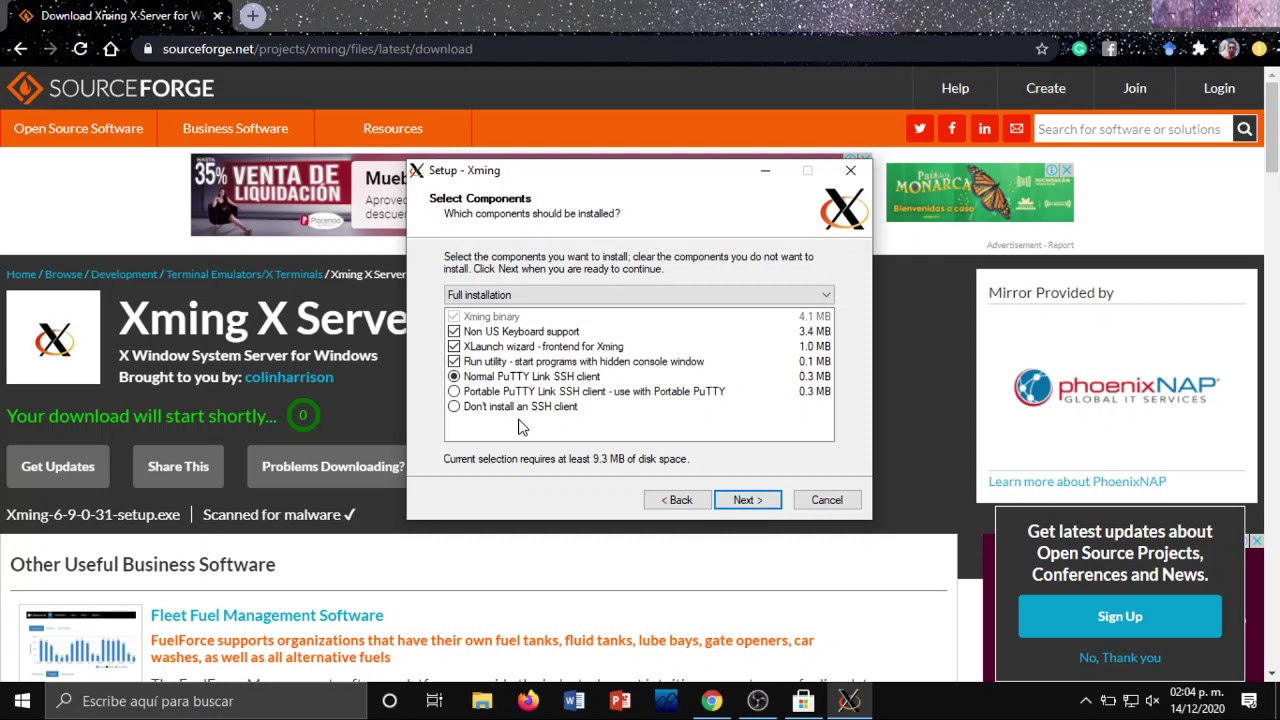This screenshot has height=720, width=1280.
Task: Go back to the previous Chrome page
Action: 20,48
